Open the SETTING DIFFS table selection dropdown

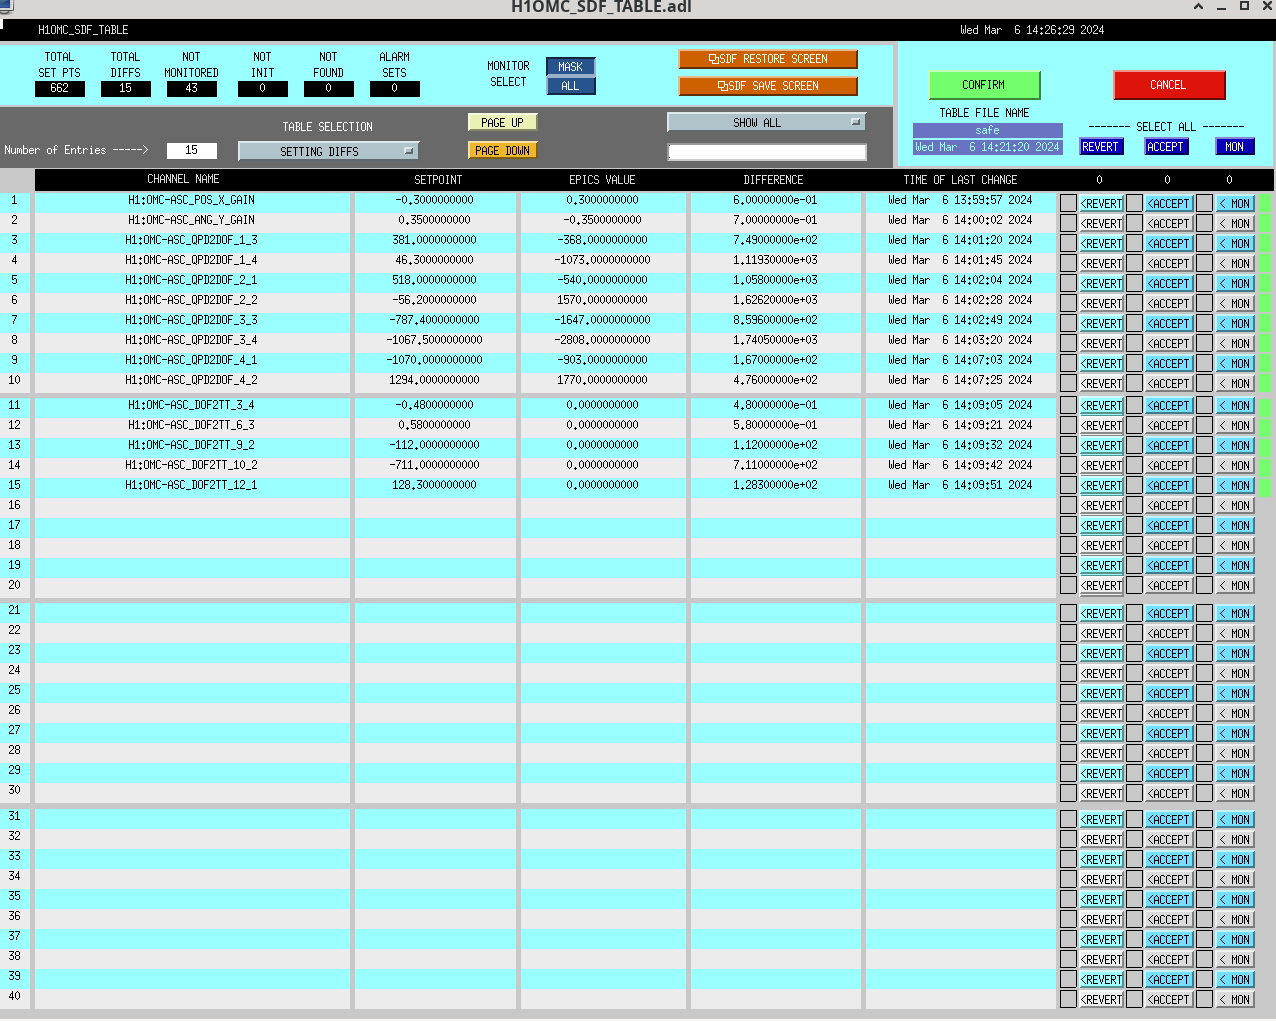tap(328, 151)
